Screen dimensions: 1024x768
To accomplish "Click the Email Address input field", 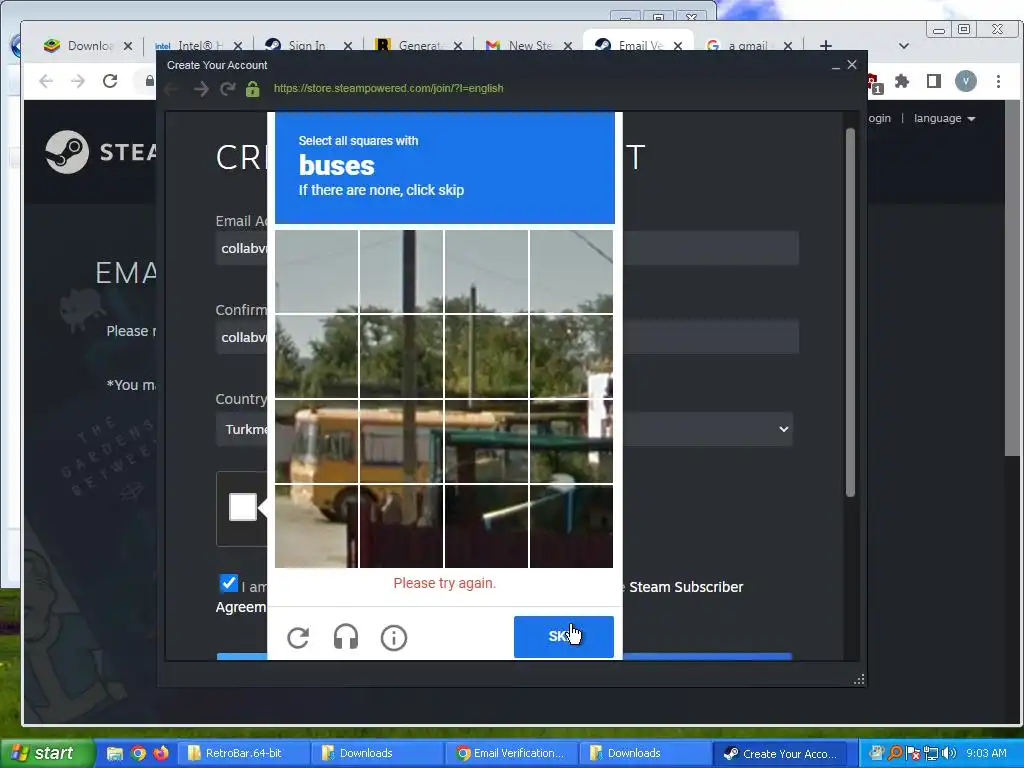I will (x=507, y=248).
